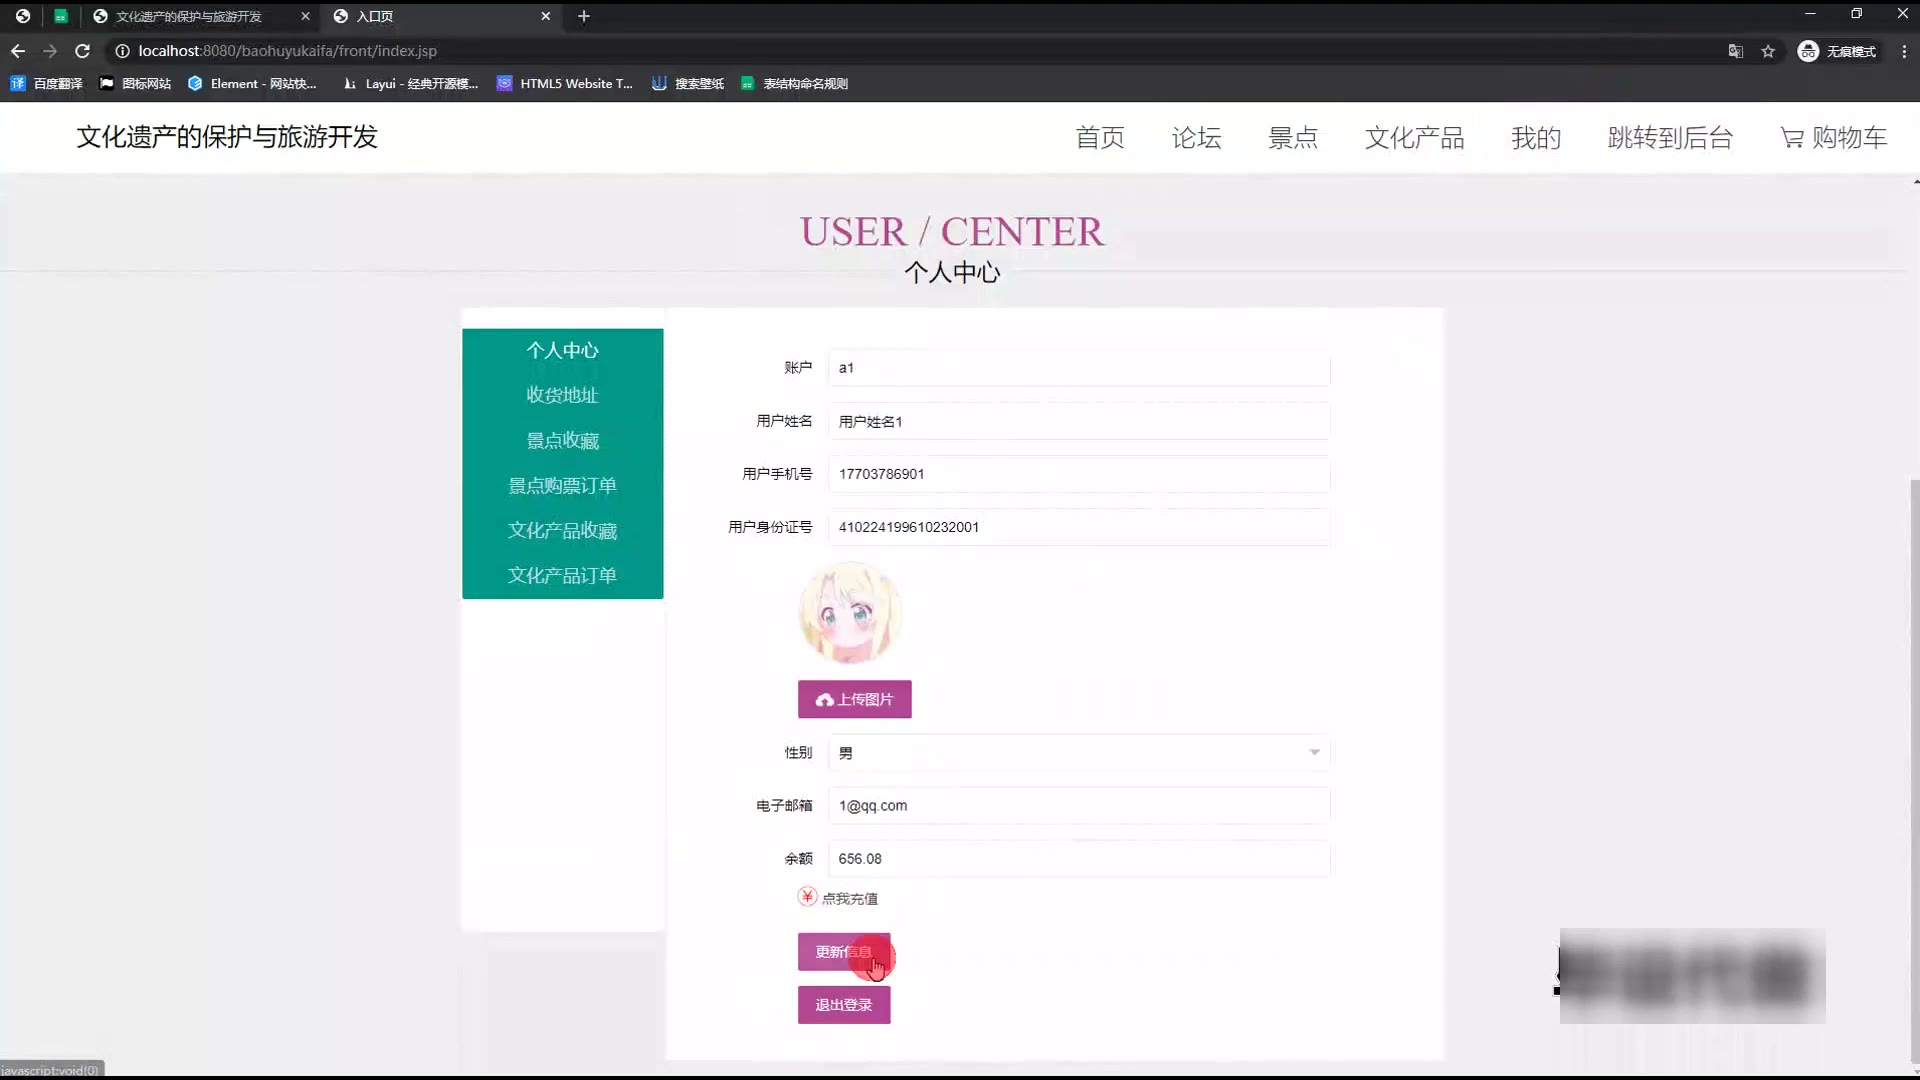Click 上传图片 upload button
The height and width of the screenshot is (1080, 1920).
pyautogui.click(x=854, y=699)
